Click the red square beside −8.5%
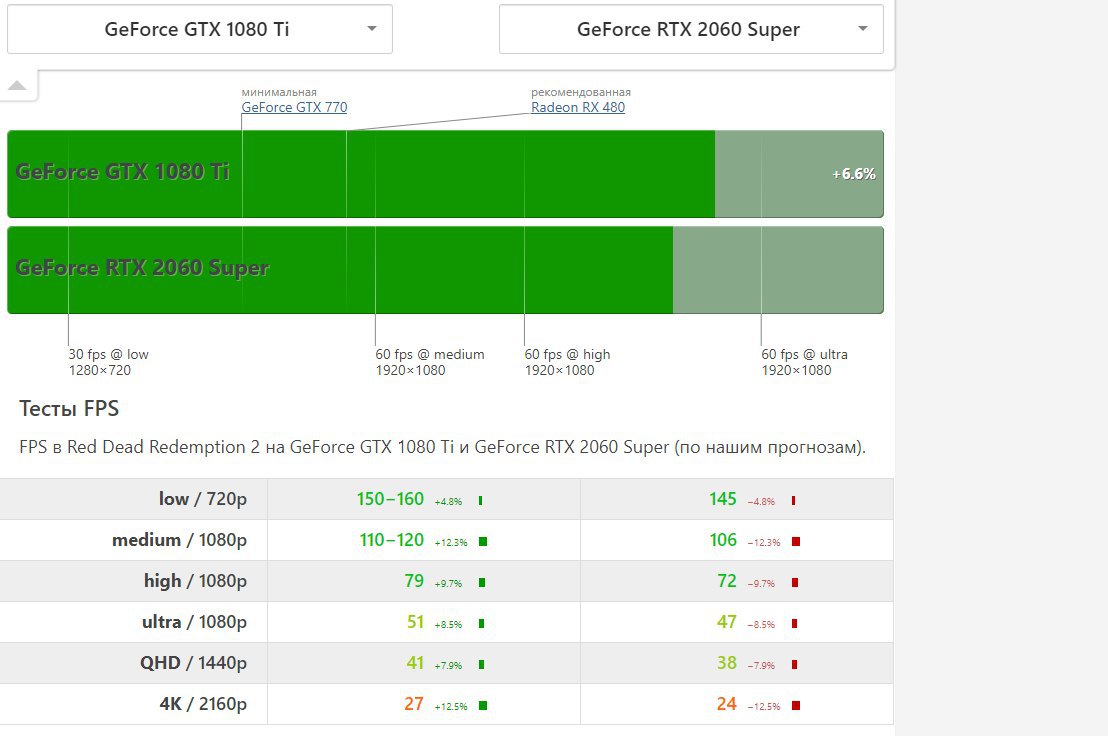 tap(794, 624)
